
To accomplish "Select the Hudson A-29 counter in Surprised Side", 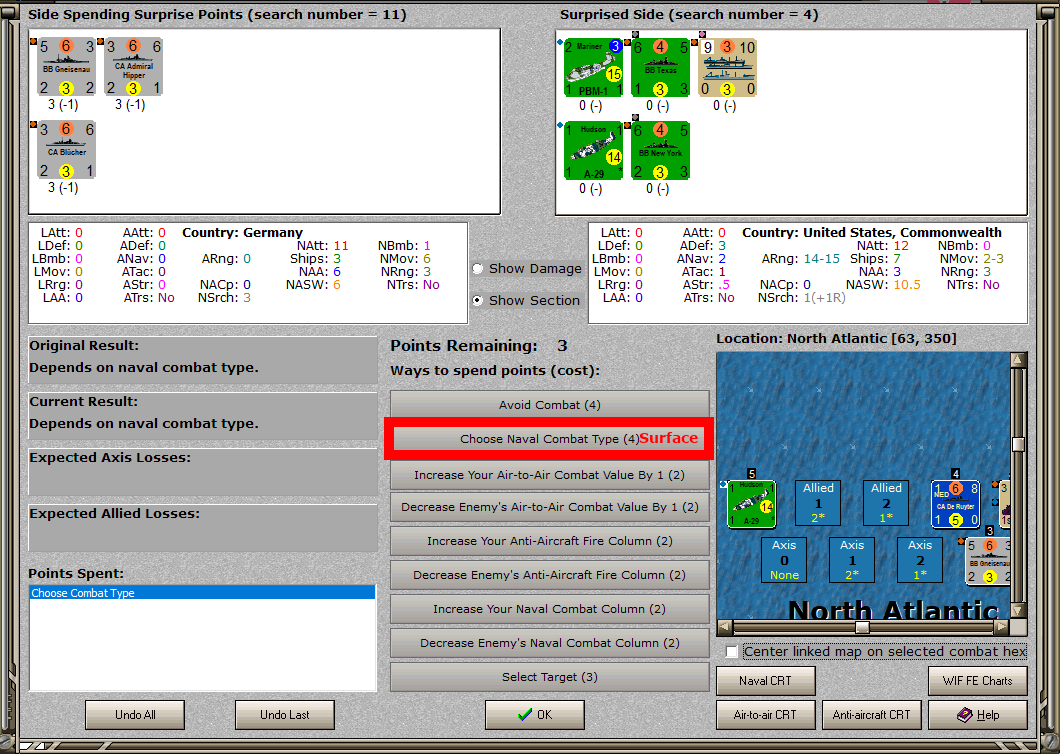I will pos(593,151).
